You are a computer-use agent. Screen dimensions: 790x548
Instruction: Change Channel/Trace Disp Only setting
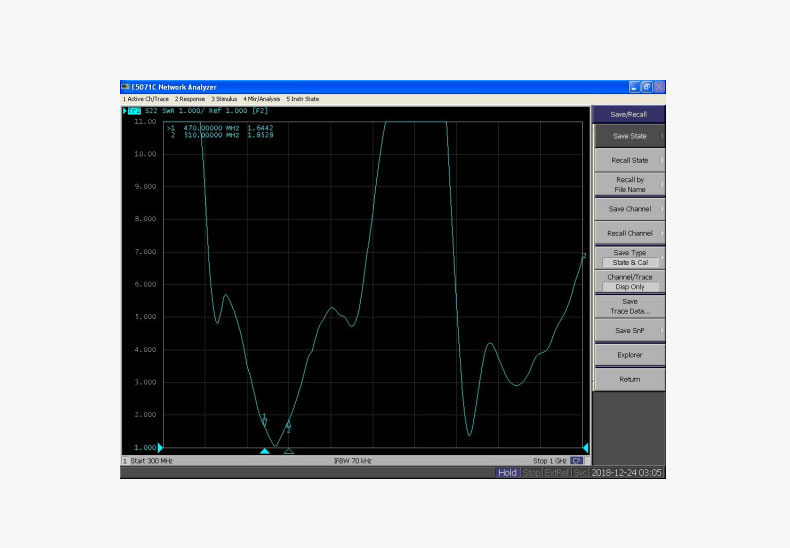tap(630, 282)
